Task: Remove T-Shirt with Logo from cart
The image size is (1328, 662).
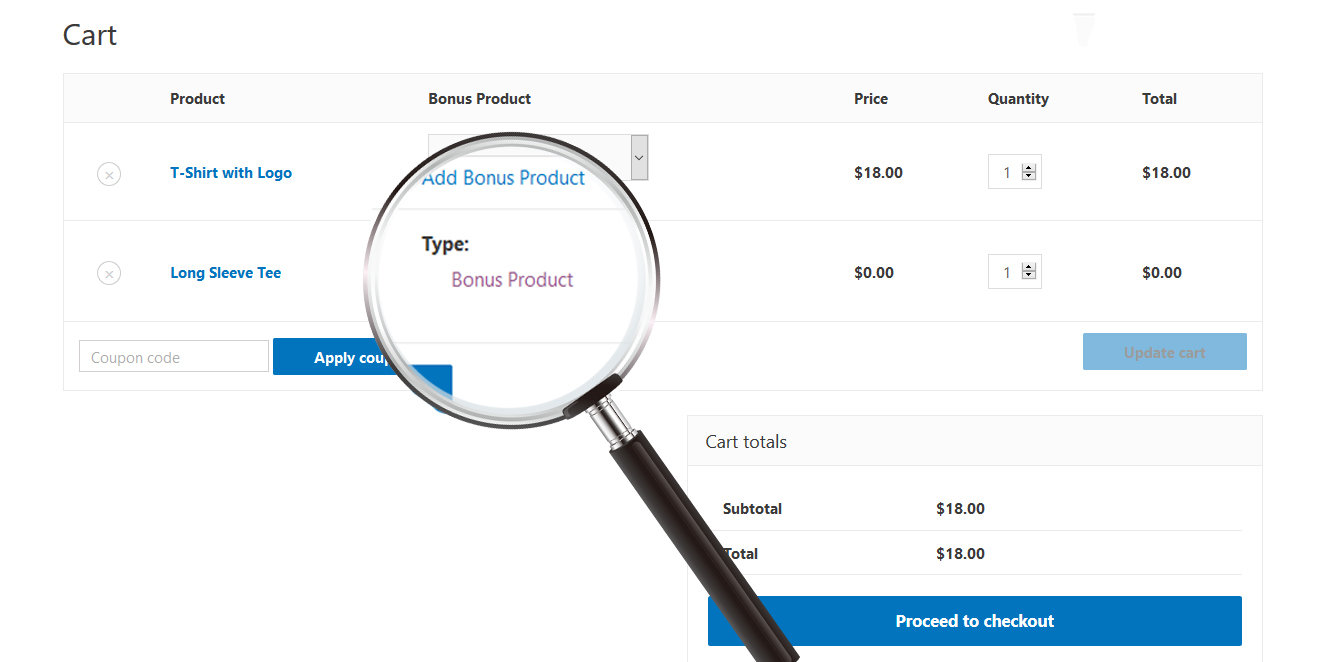Action: pyautogui.click(x=109, y=174)
